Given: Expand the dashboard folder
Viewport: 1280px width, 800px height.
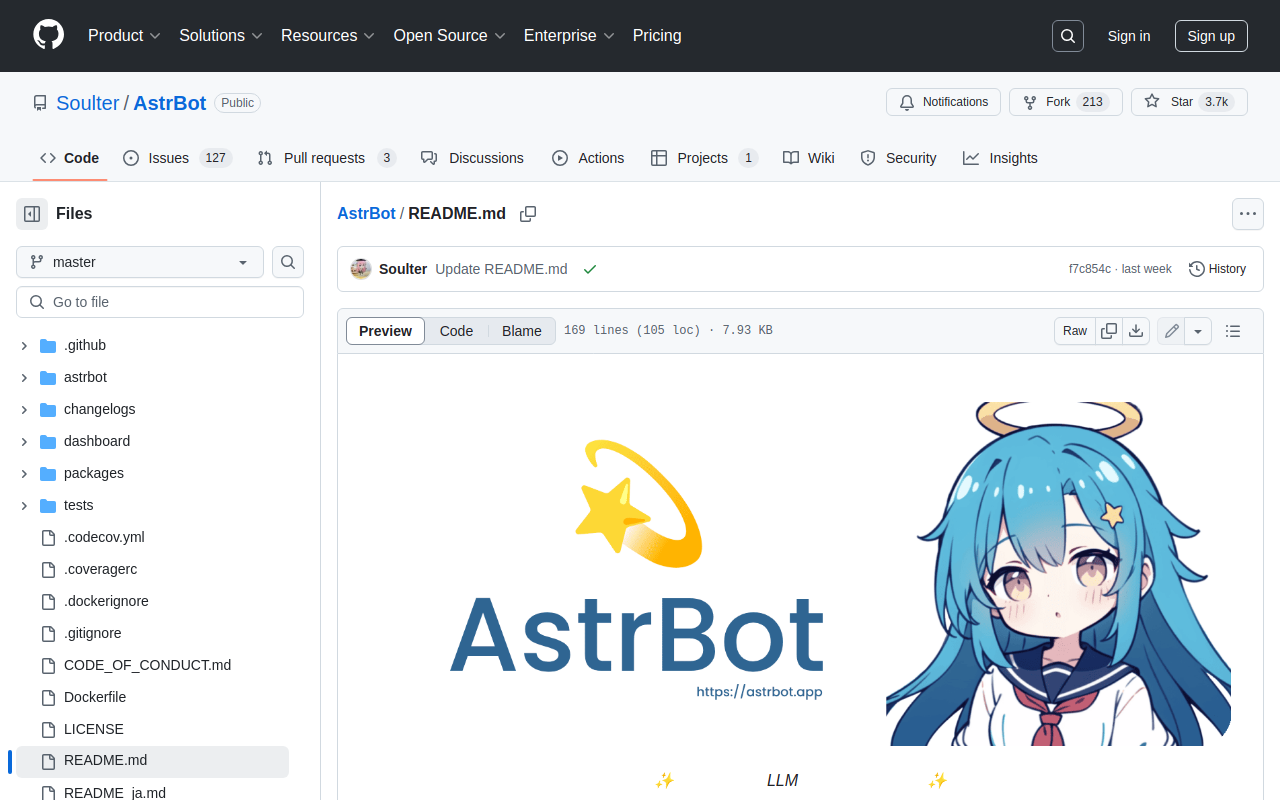Looking at the screenshot, I should (x=24, y=442).
